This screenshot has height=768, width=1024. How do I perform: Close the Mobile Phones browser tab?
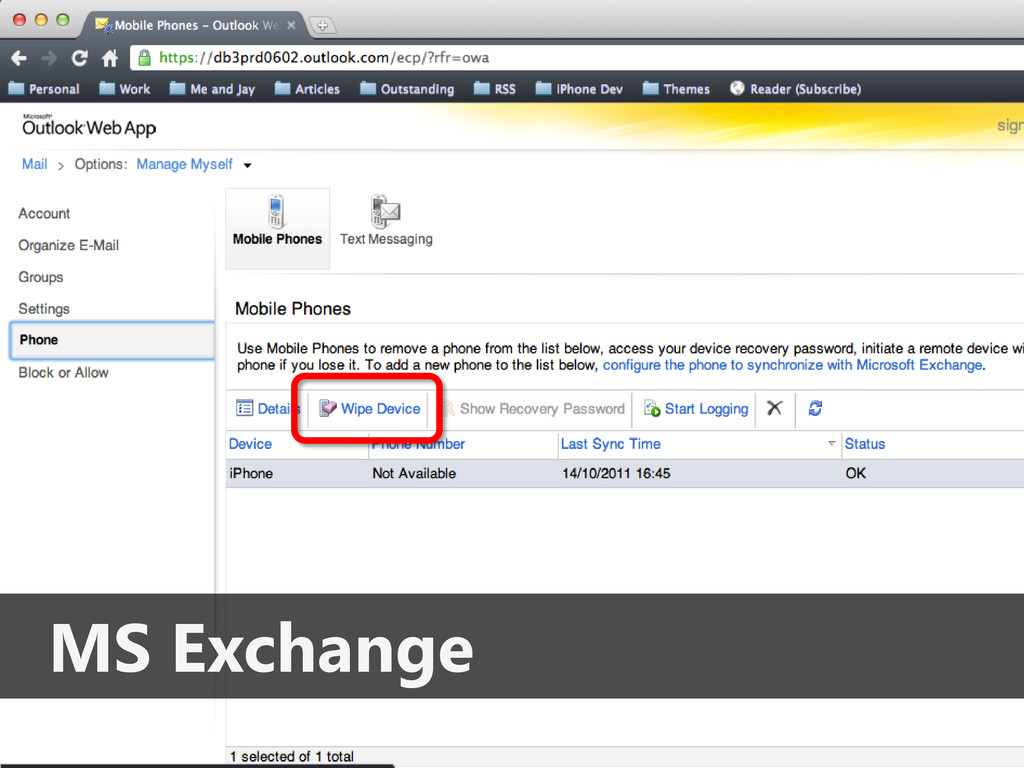point(291,25)
